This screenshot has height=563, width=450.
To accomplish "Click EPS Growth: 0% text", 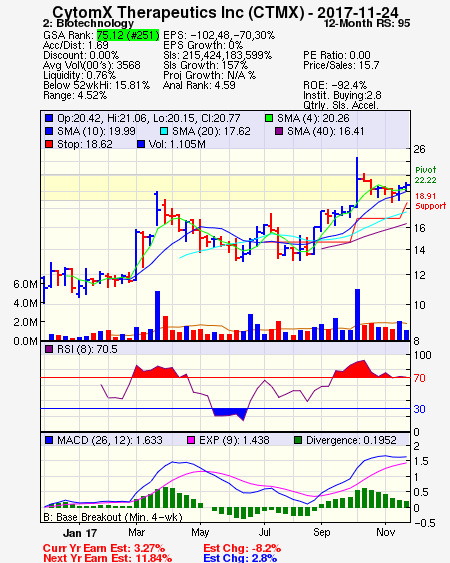I will [203, 45].
